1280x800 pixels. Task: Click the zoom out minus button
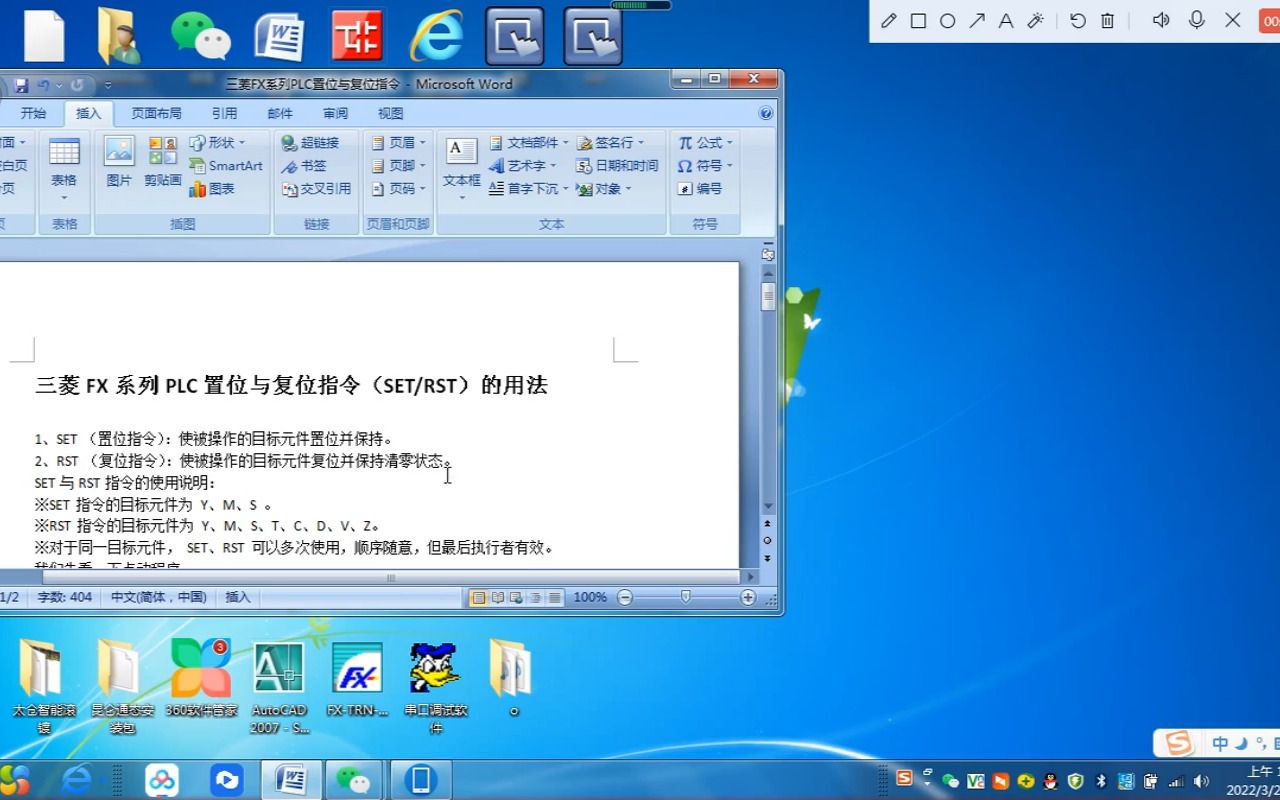pyautogui.click(x=625, y=597)
